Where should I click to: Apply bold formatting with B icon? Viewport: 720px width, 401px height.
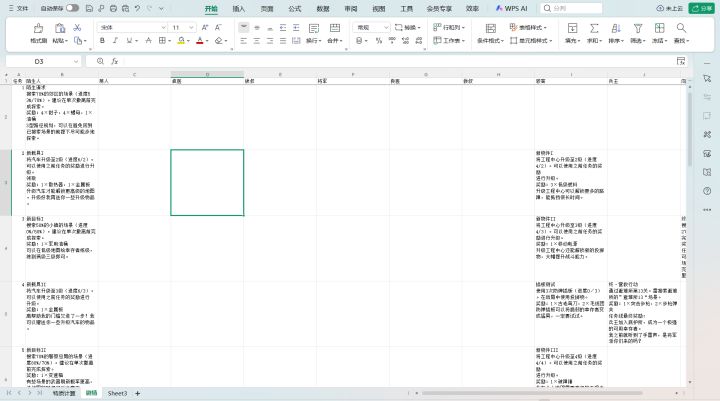tap(104, 41)
